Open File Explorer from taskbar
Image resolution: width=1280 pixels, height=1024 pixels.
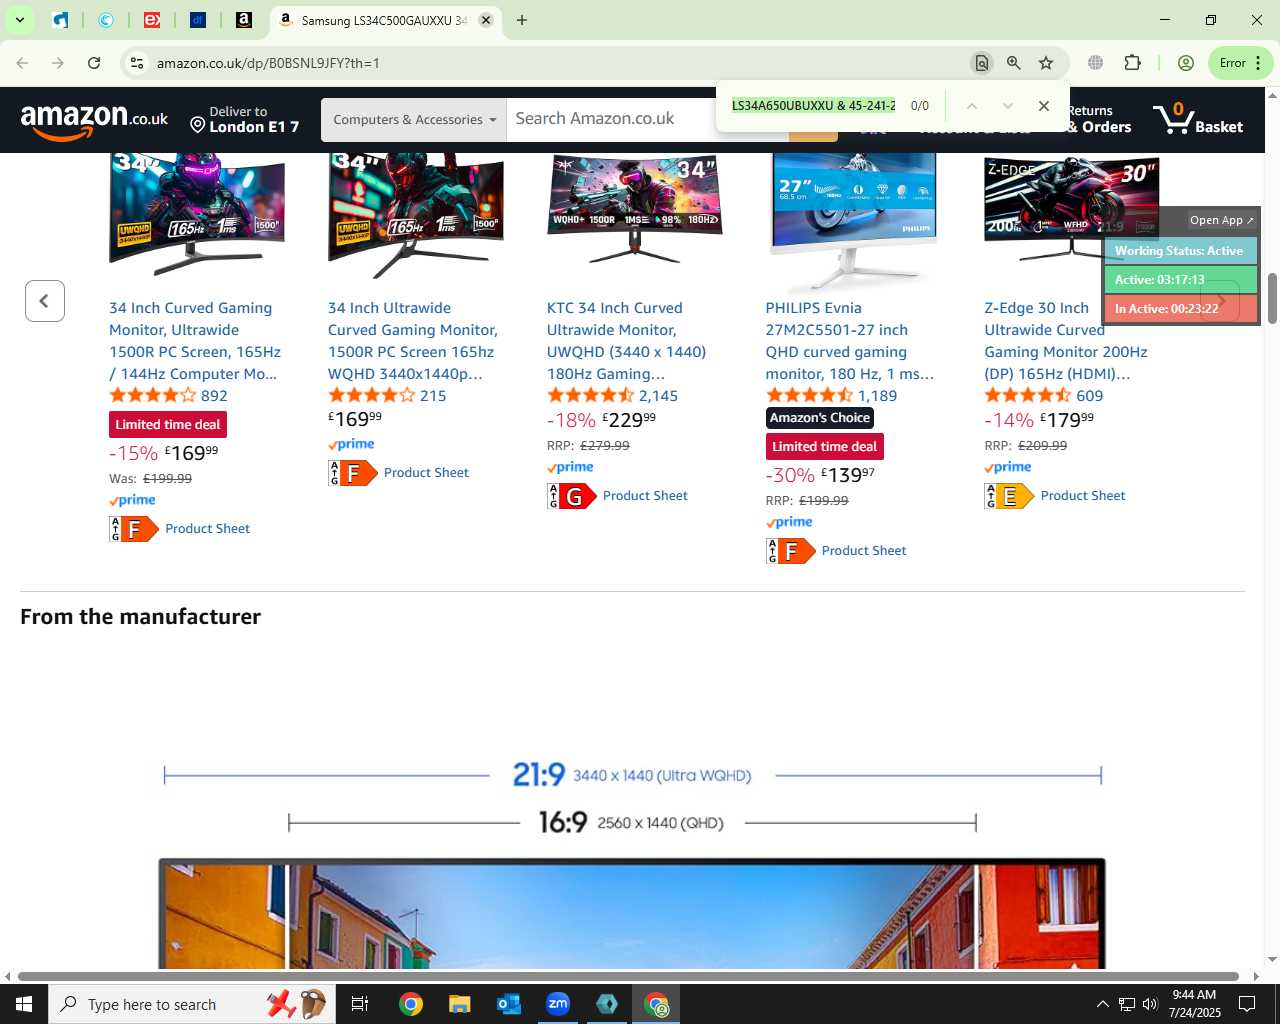click(x=459, y=1004)
